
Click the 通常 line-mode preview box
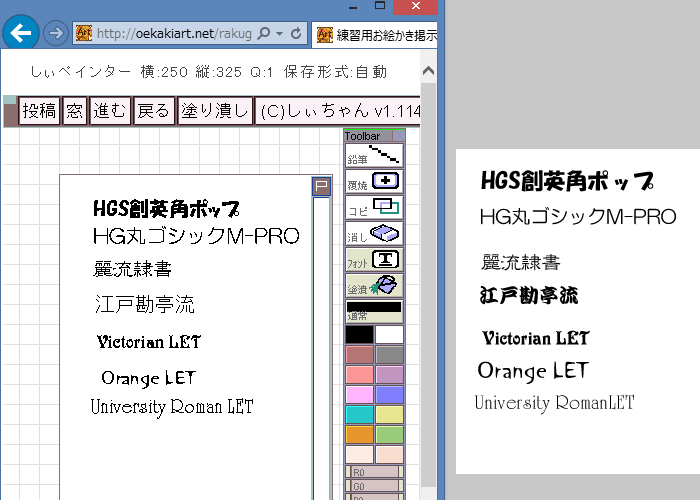pos(374,312)
